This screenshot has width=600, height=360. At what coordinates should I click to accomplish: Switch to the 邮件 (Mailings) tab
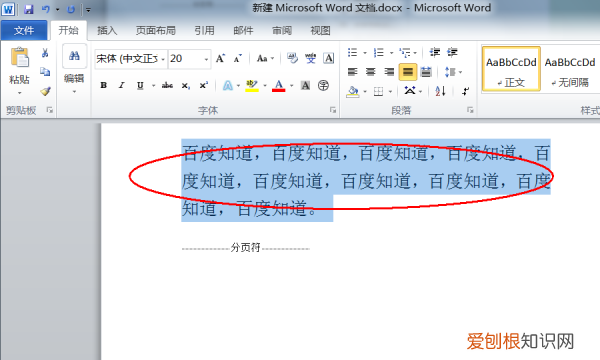pos(243,30)
